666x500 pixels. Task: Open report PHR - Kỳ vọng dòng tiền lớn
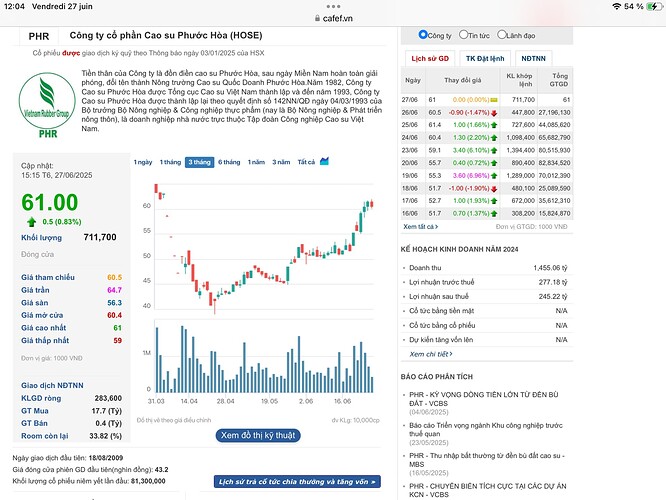(x=484, y=399)
